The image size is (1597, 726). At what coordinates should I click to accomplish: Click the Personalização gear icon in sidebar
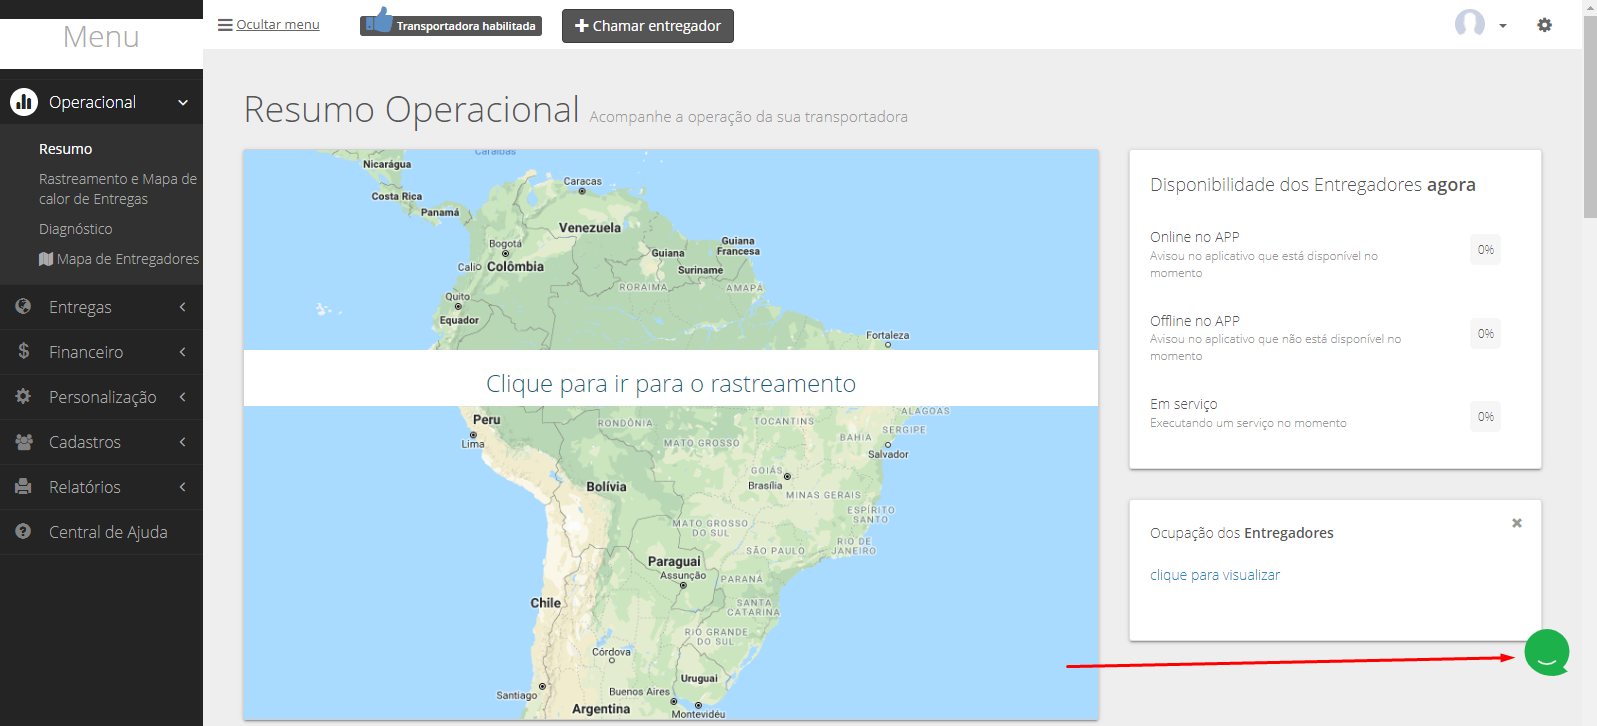pos(23,396)
